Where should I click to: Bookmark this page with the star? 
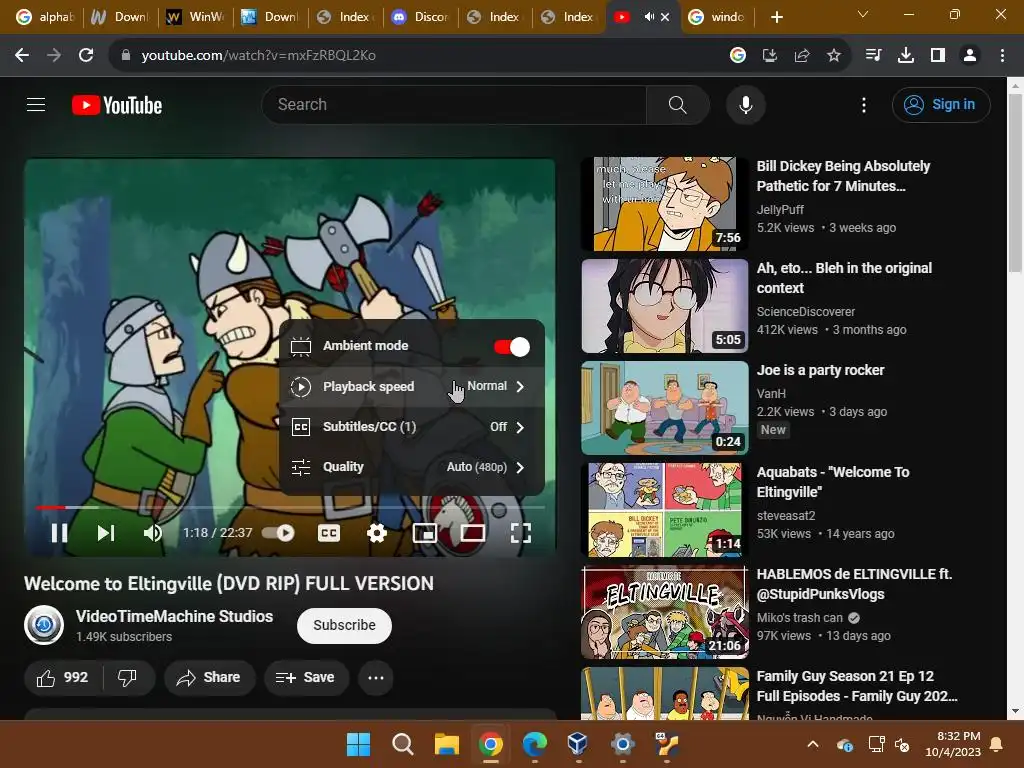[x=833, y=56]
